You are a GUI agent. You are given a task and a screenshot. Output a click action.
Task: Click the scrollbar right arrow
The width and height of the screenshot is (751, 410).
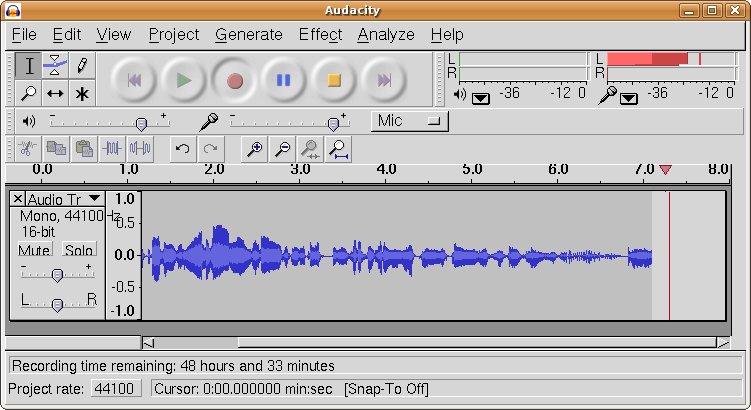pyautogui.click(x=723, y=342)
